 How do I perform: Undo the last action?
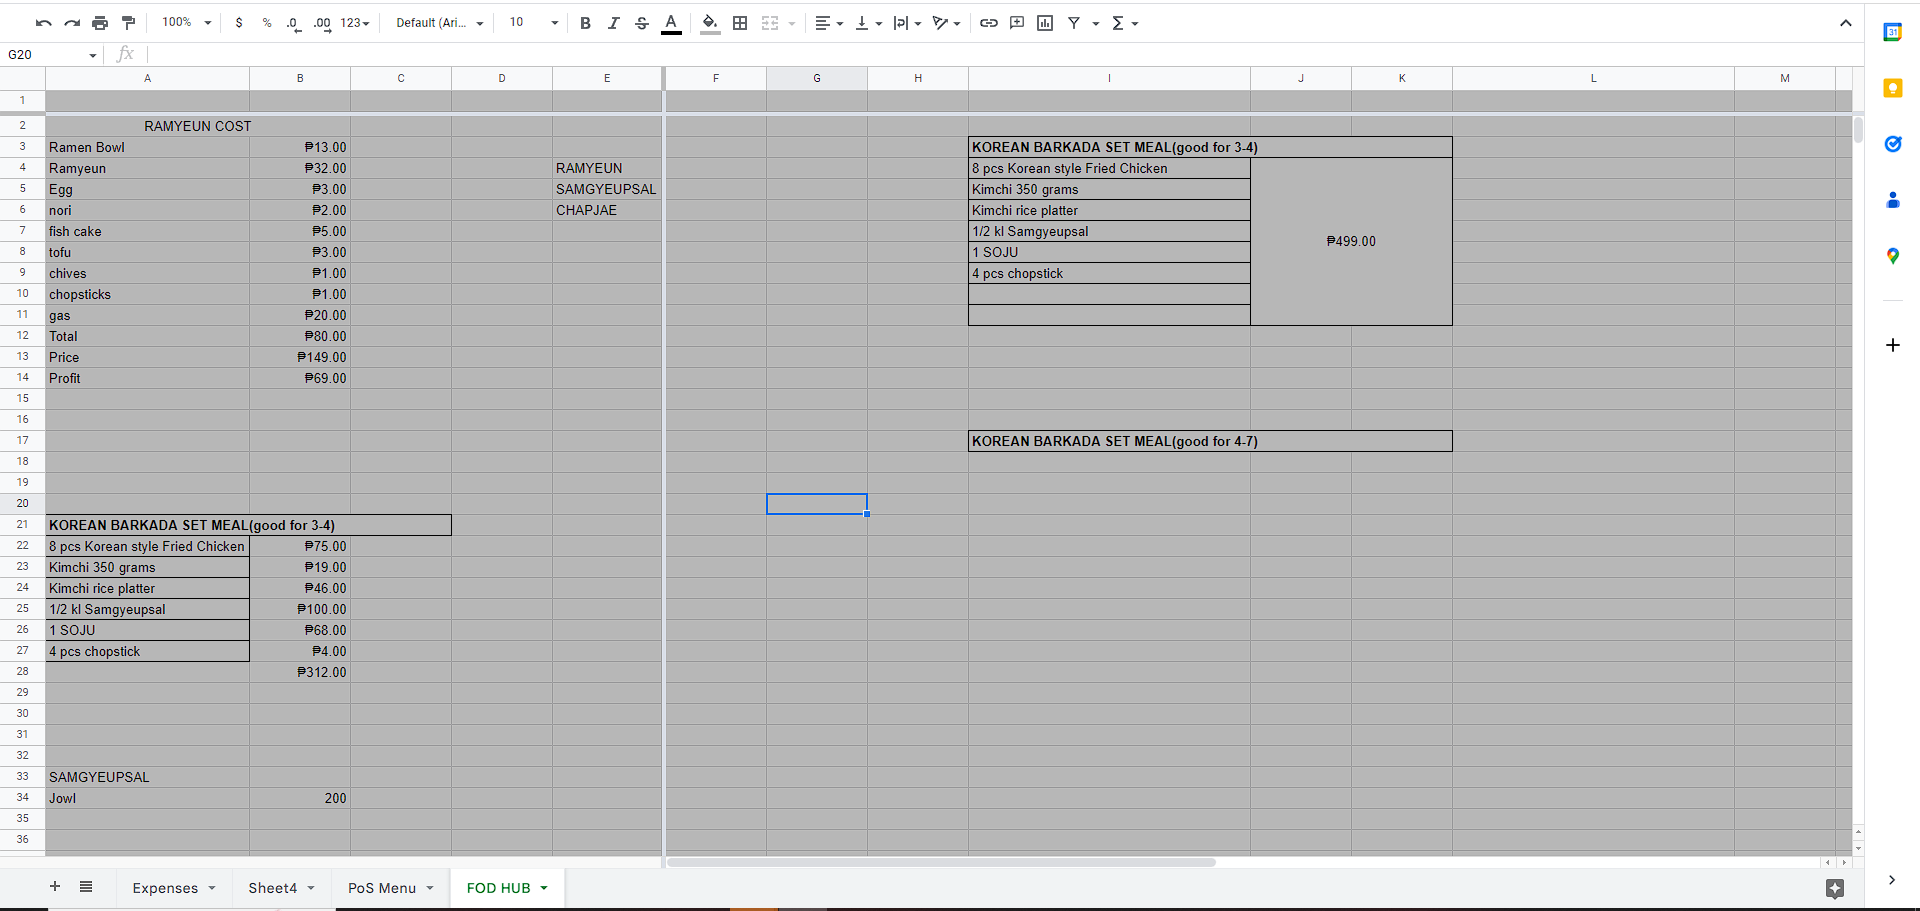[43, 23]
